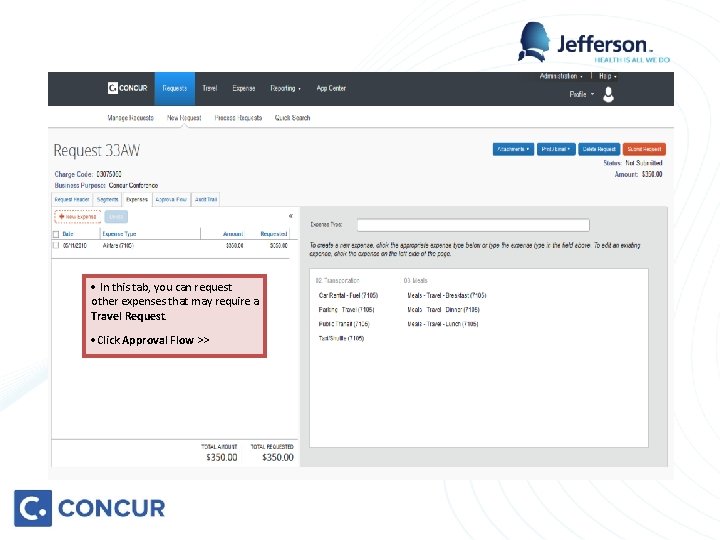Click the Delete Request button

tap(599, 149)
